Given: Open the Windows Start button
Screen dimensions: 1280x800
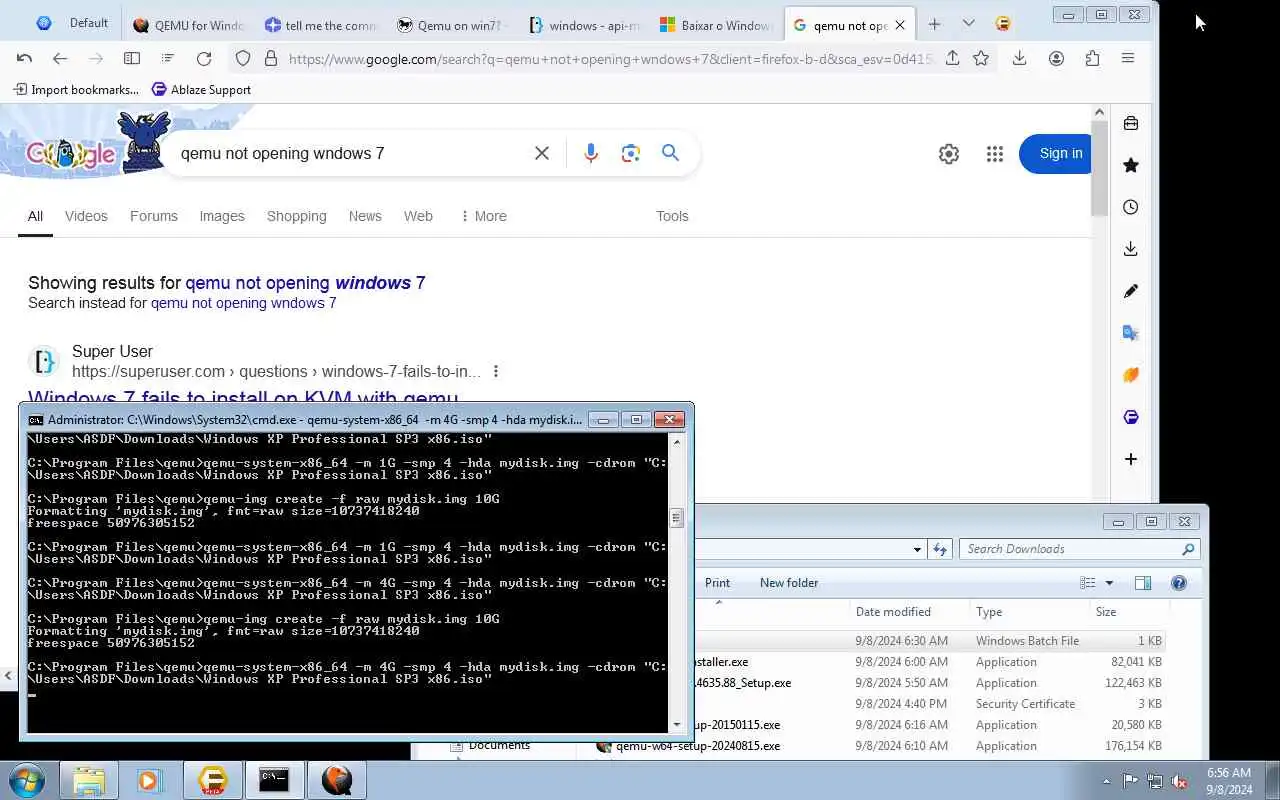Looking at the screenshot, I should click(27, 780).
